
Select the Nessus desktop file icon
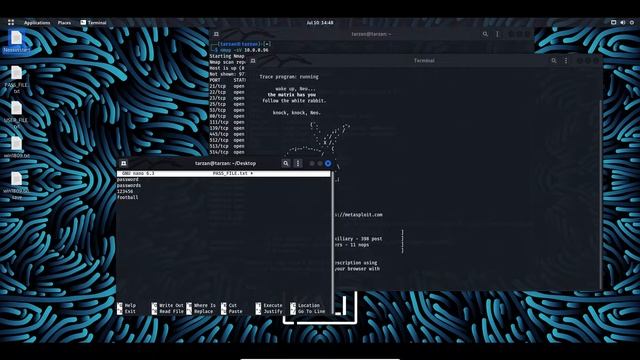point(16,42)
